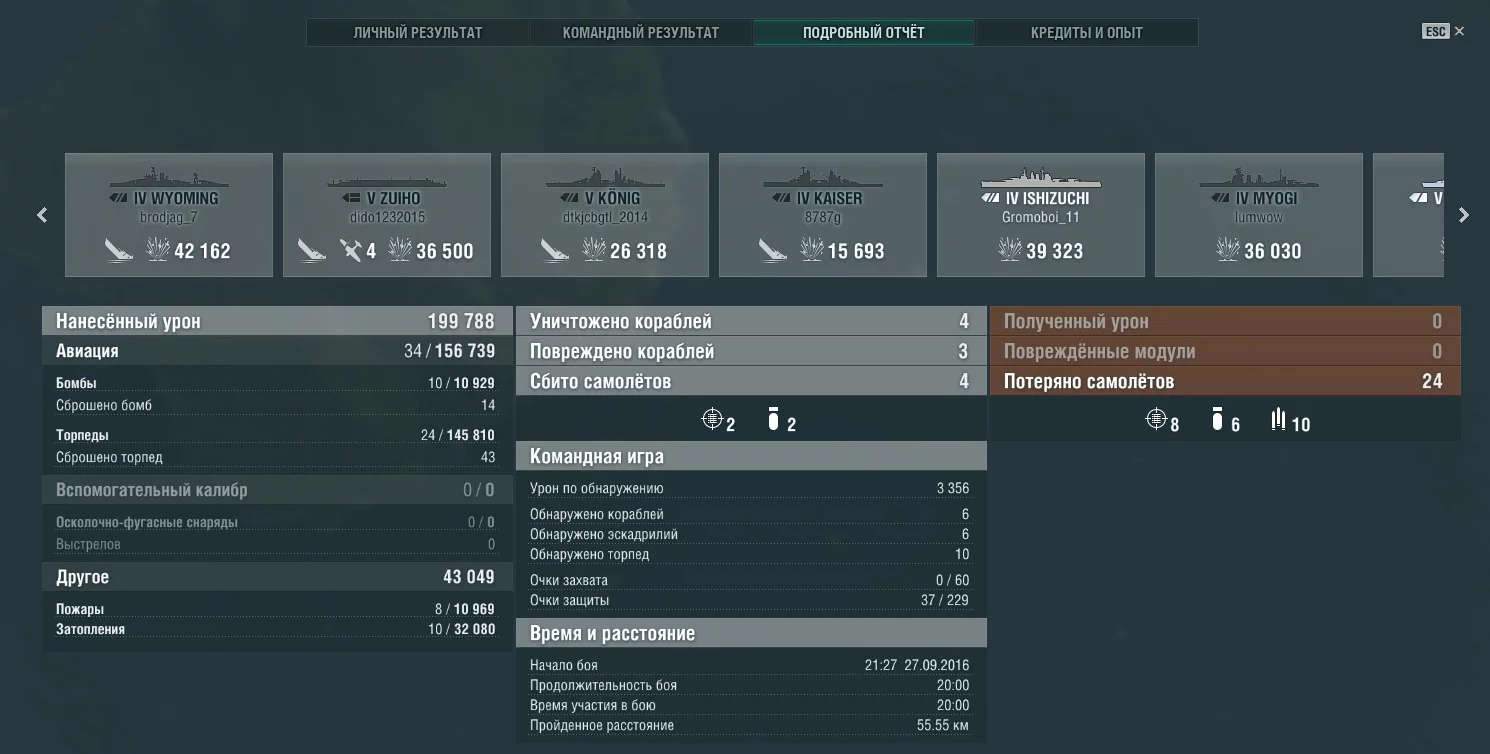Image resolution: width=1490 pixels, height=754 pixels.
Task: Open the Личный результат tab
Action: tap(418, 33)
